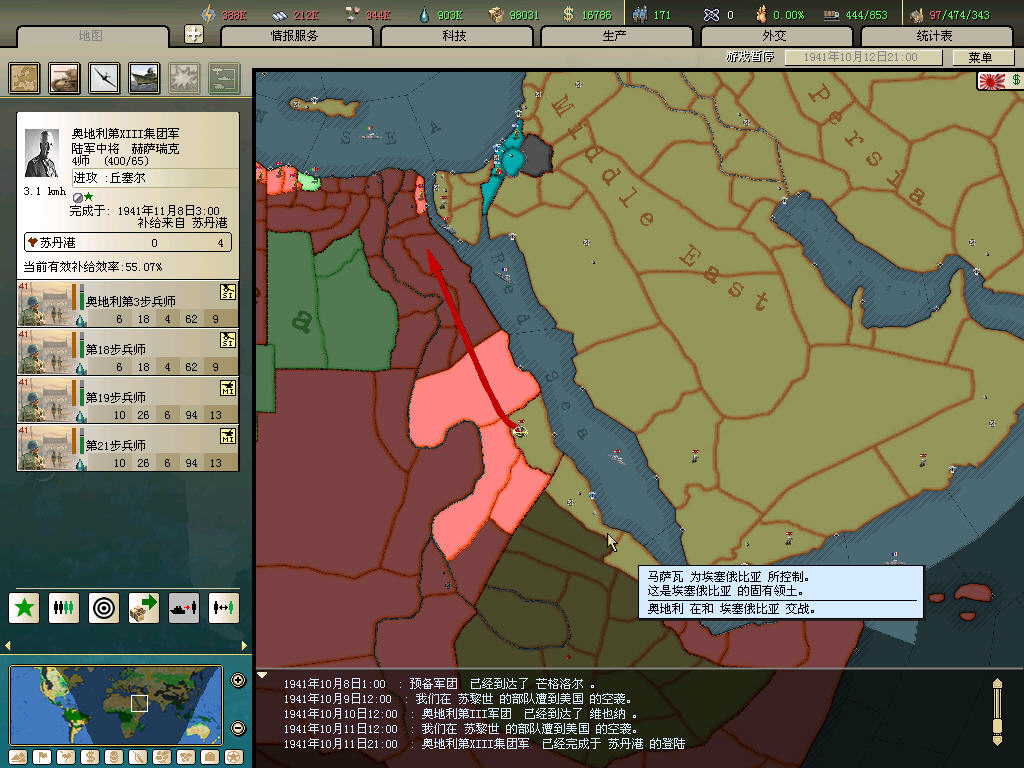Expand the message log top-left arrow
The height and width of the screenshot is (768, 1024).
point(262,675)
